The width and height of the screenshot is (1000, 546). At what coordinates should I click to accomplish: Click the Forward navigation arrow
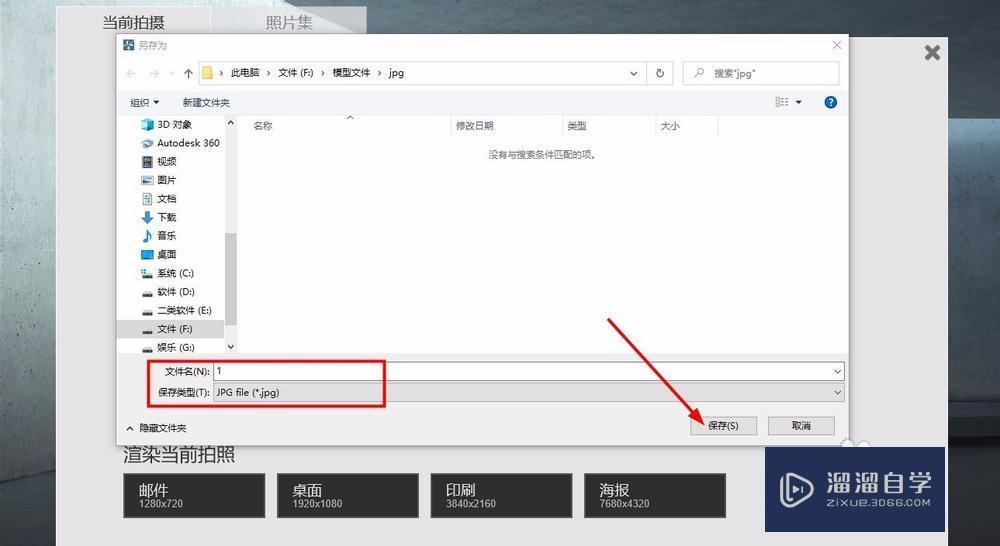point(154,73)
